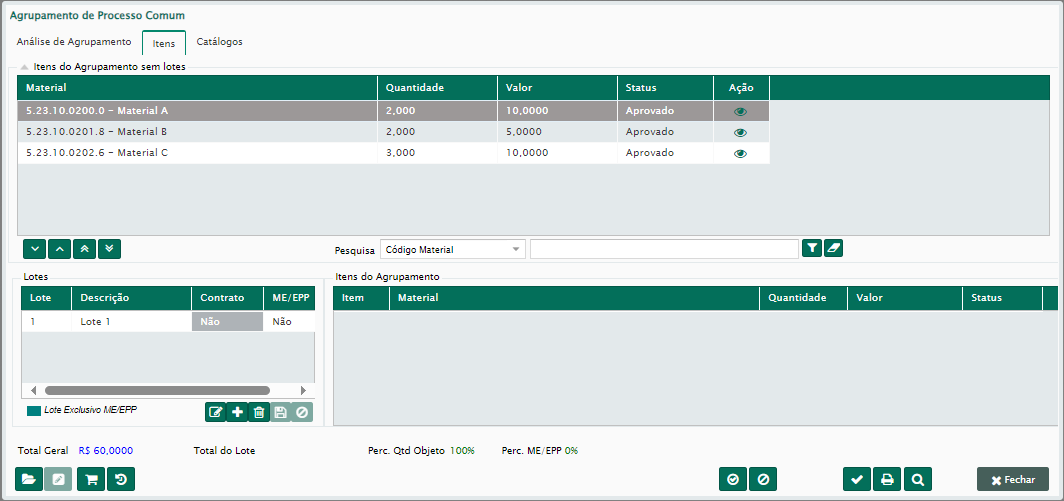
Task: View Material C details via eye icon
Action: [x=740, y=153]
